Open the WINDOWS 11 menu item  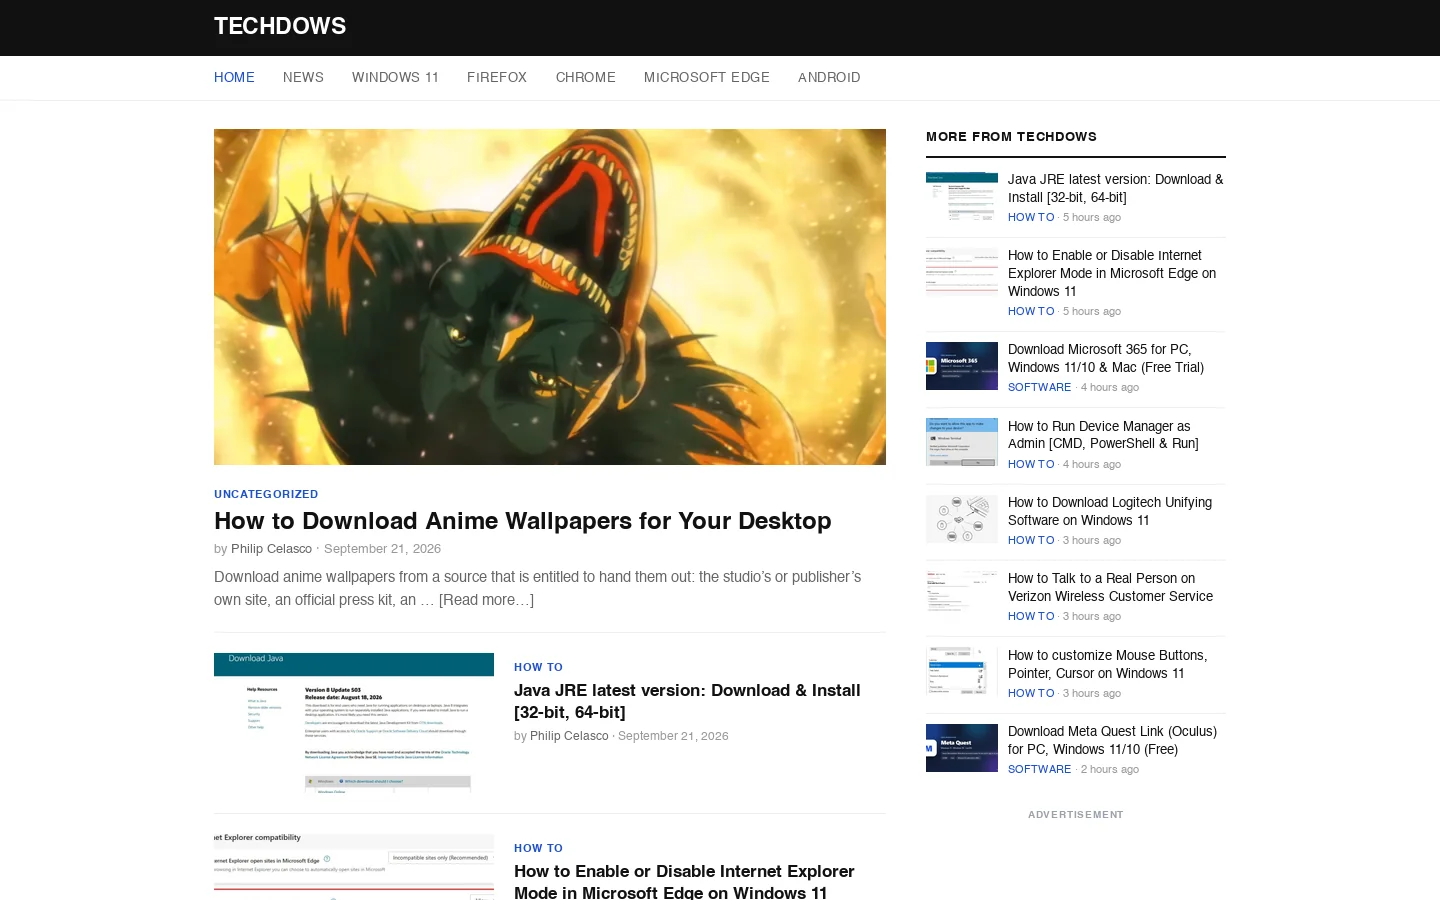(x=395, y=77)
